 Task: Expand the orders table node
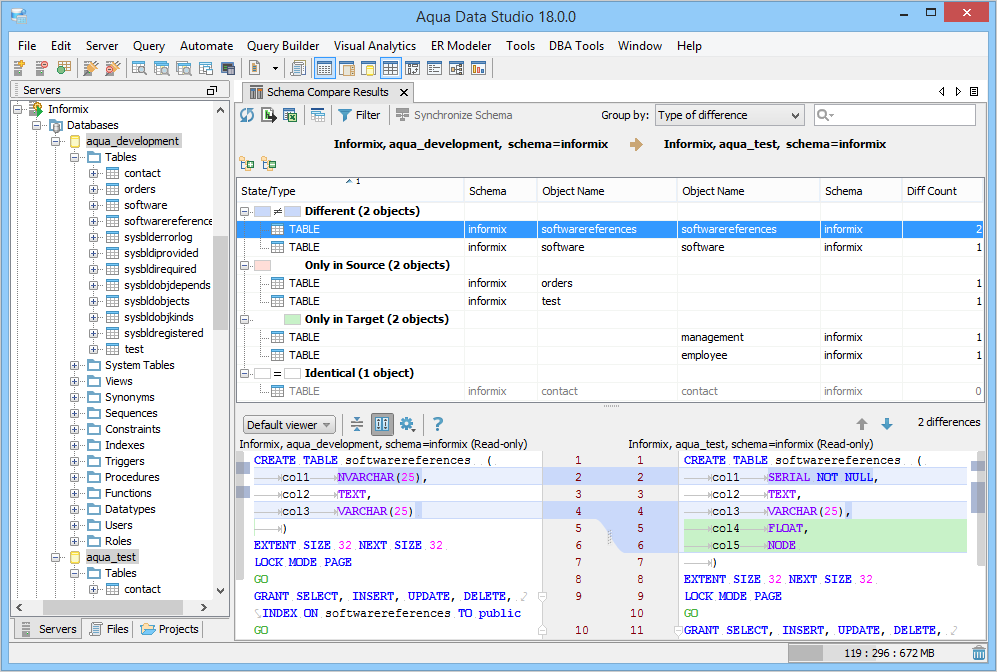pyautogui.click(x=93, y=189)
